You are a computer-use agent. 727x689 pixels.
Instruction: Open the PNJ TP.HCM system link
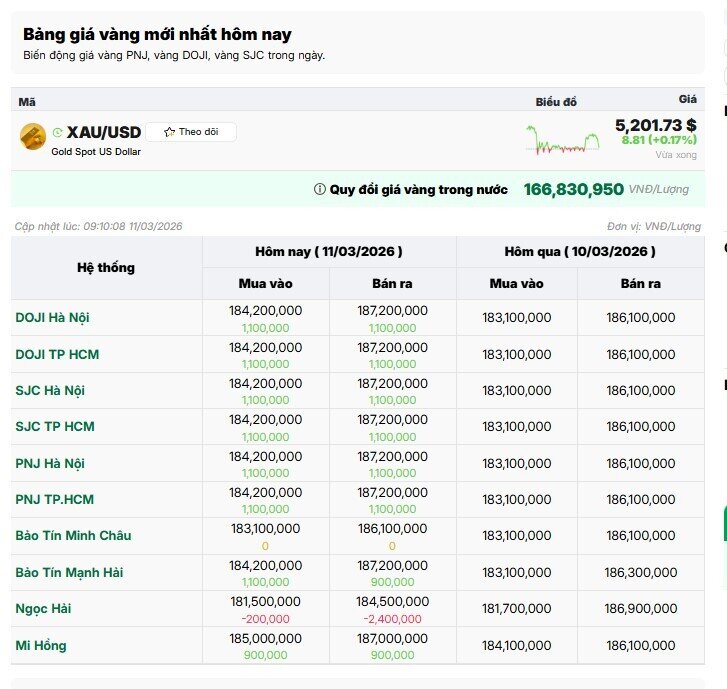tap(55, 499)
